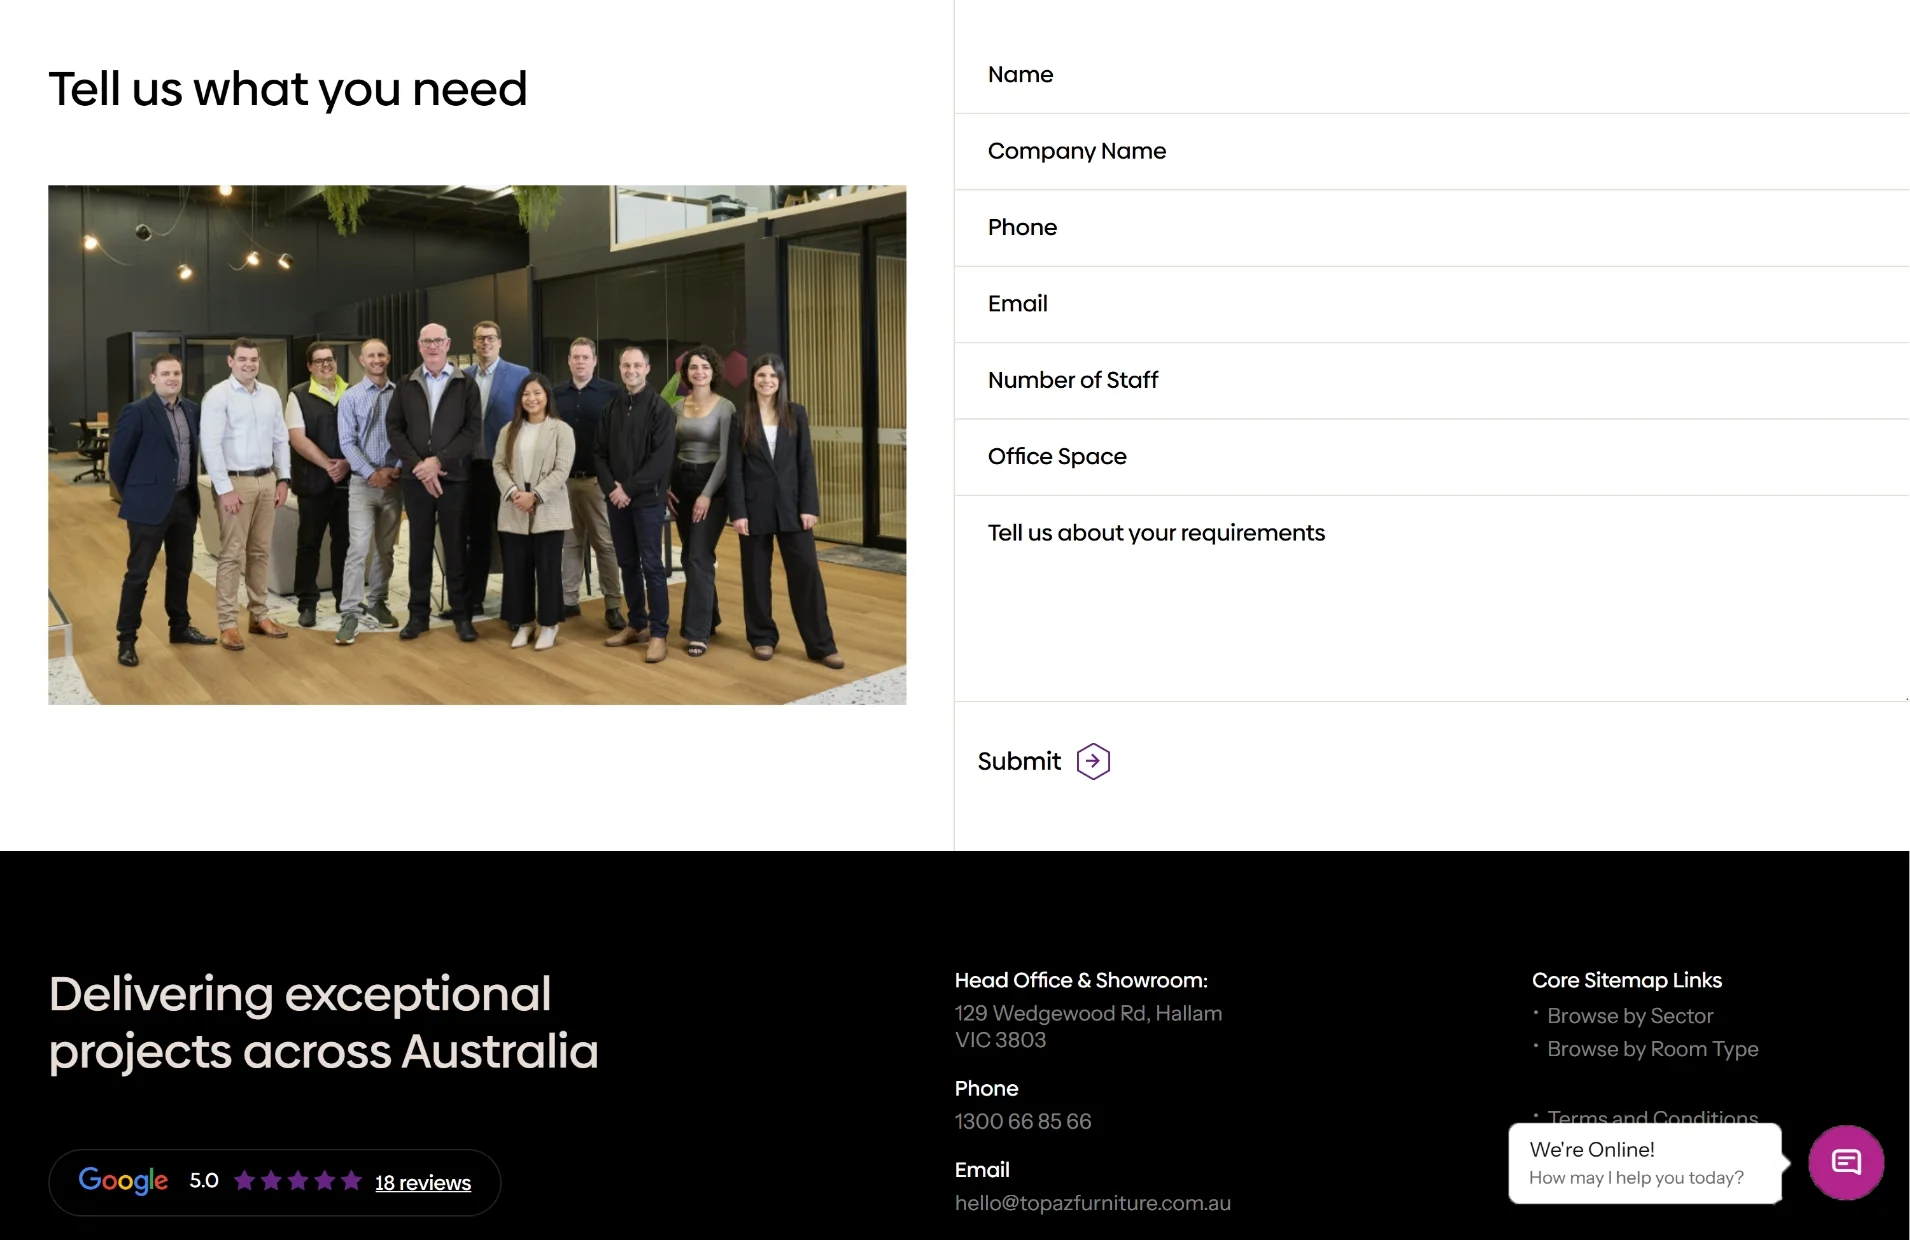Click the Google logo in reviews badge
Image resolution: width=1910 pixels, height=1240 pixels.
(123, 1181)
